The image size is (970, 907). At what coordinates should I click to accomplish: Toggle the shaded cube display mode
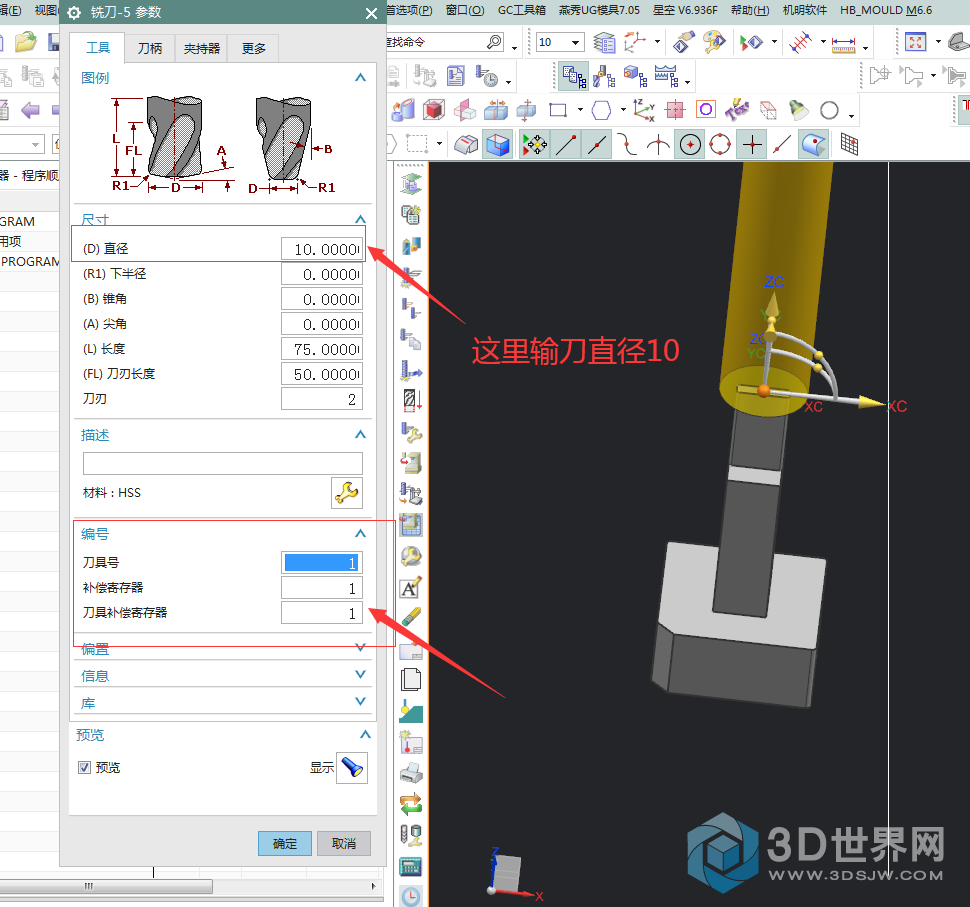pos(497,145)
